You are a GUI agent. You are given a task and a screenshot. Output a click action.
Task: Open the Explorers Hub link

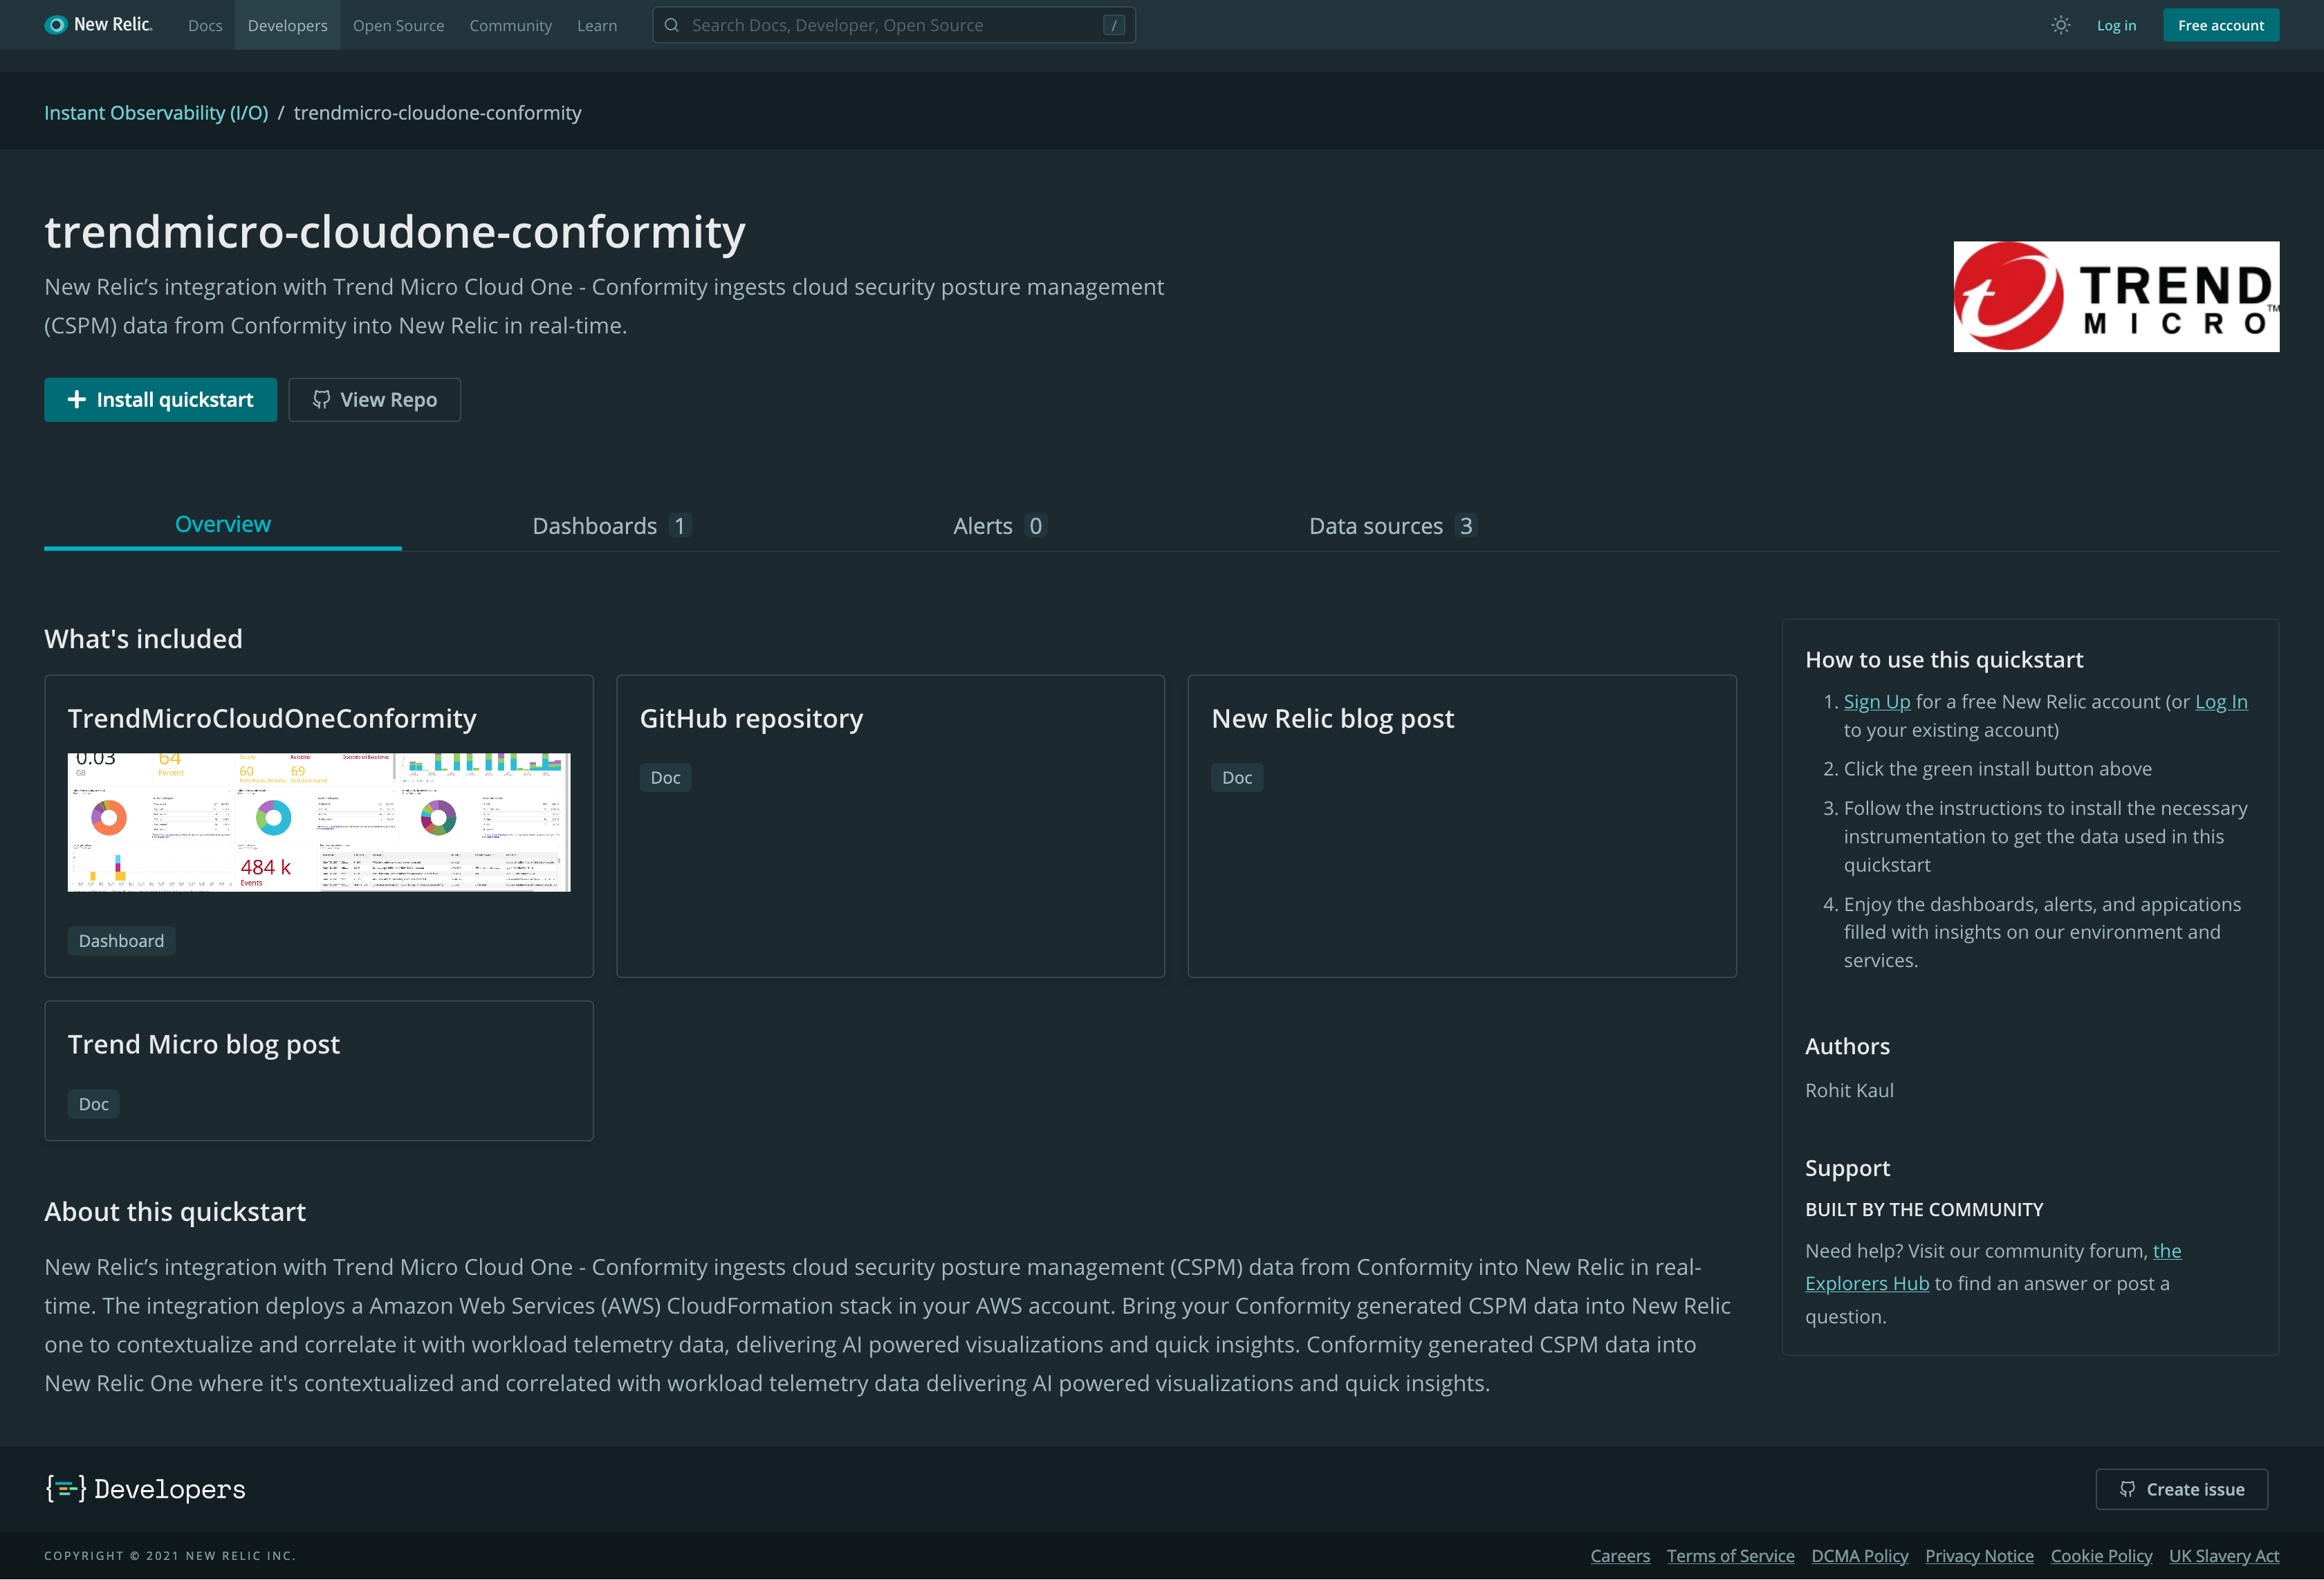pos(1866,1283)
